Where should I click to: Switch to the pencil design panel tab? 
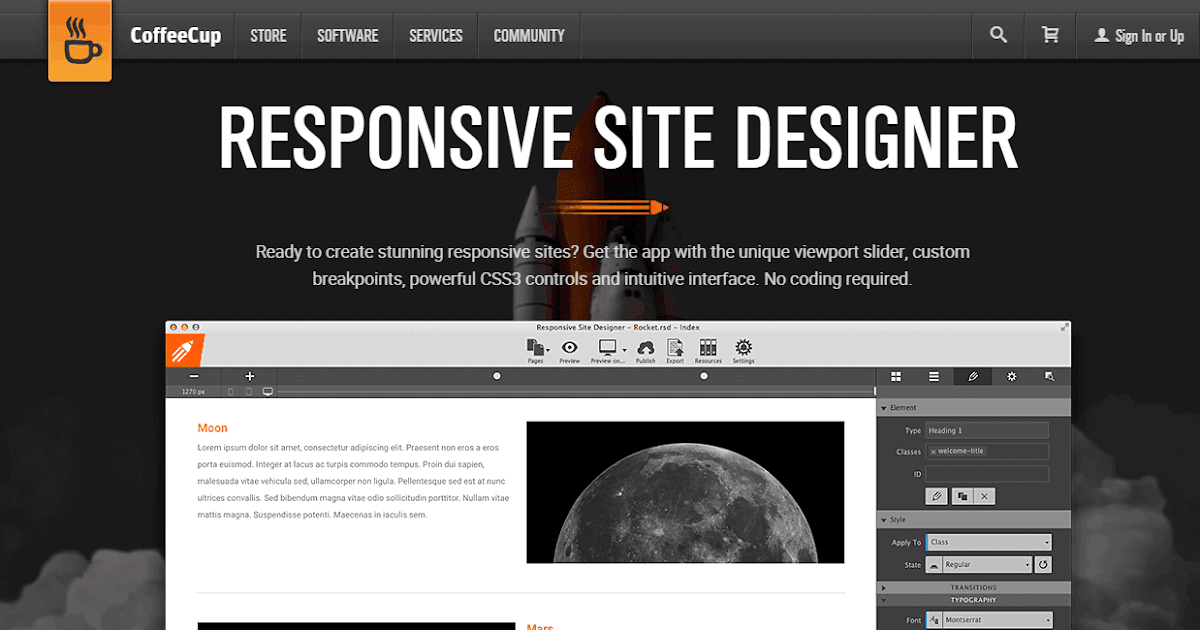(973, 377)
